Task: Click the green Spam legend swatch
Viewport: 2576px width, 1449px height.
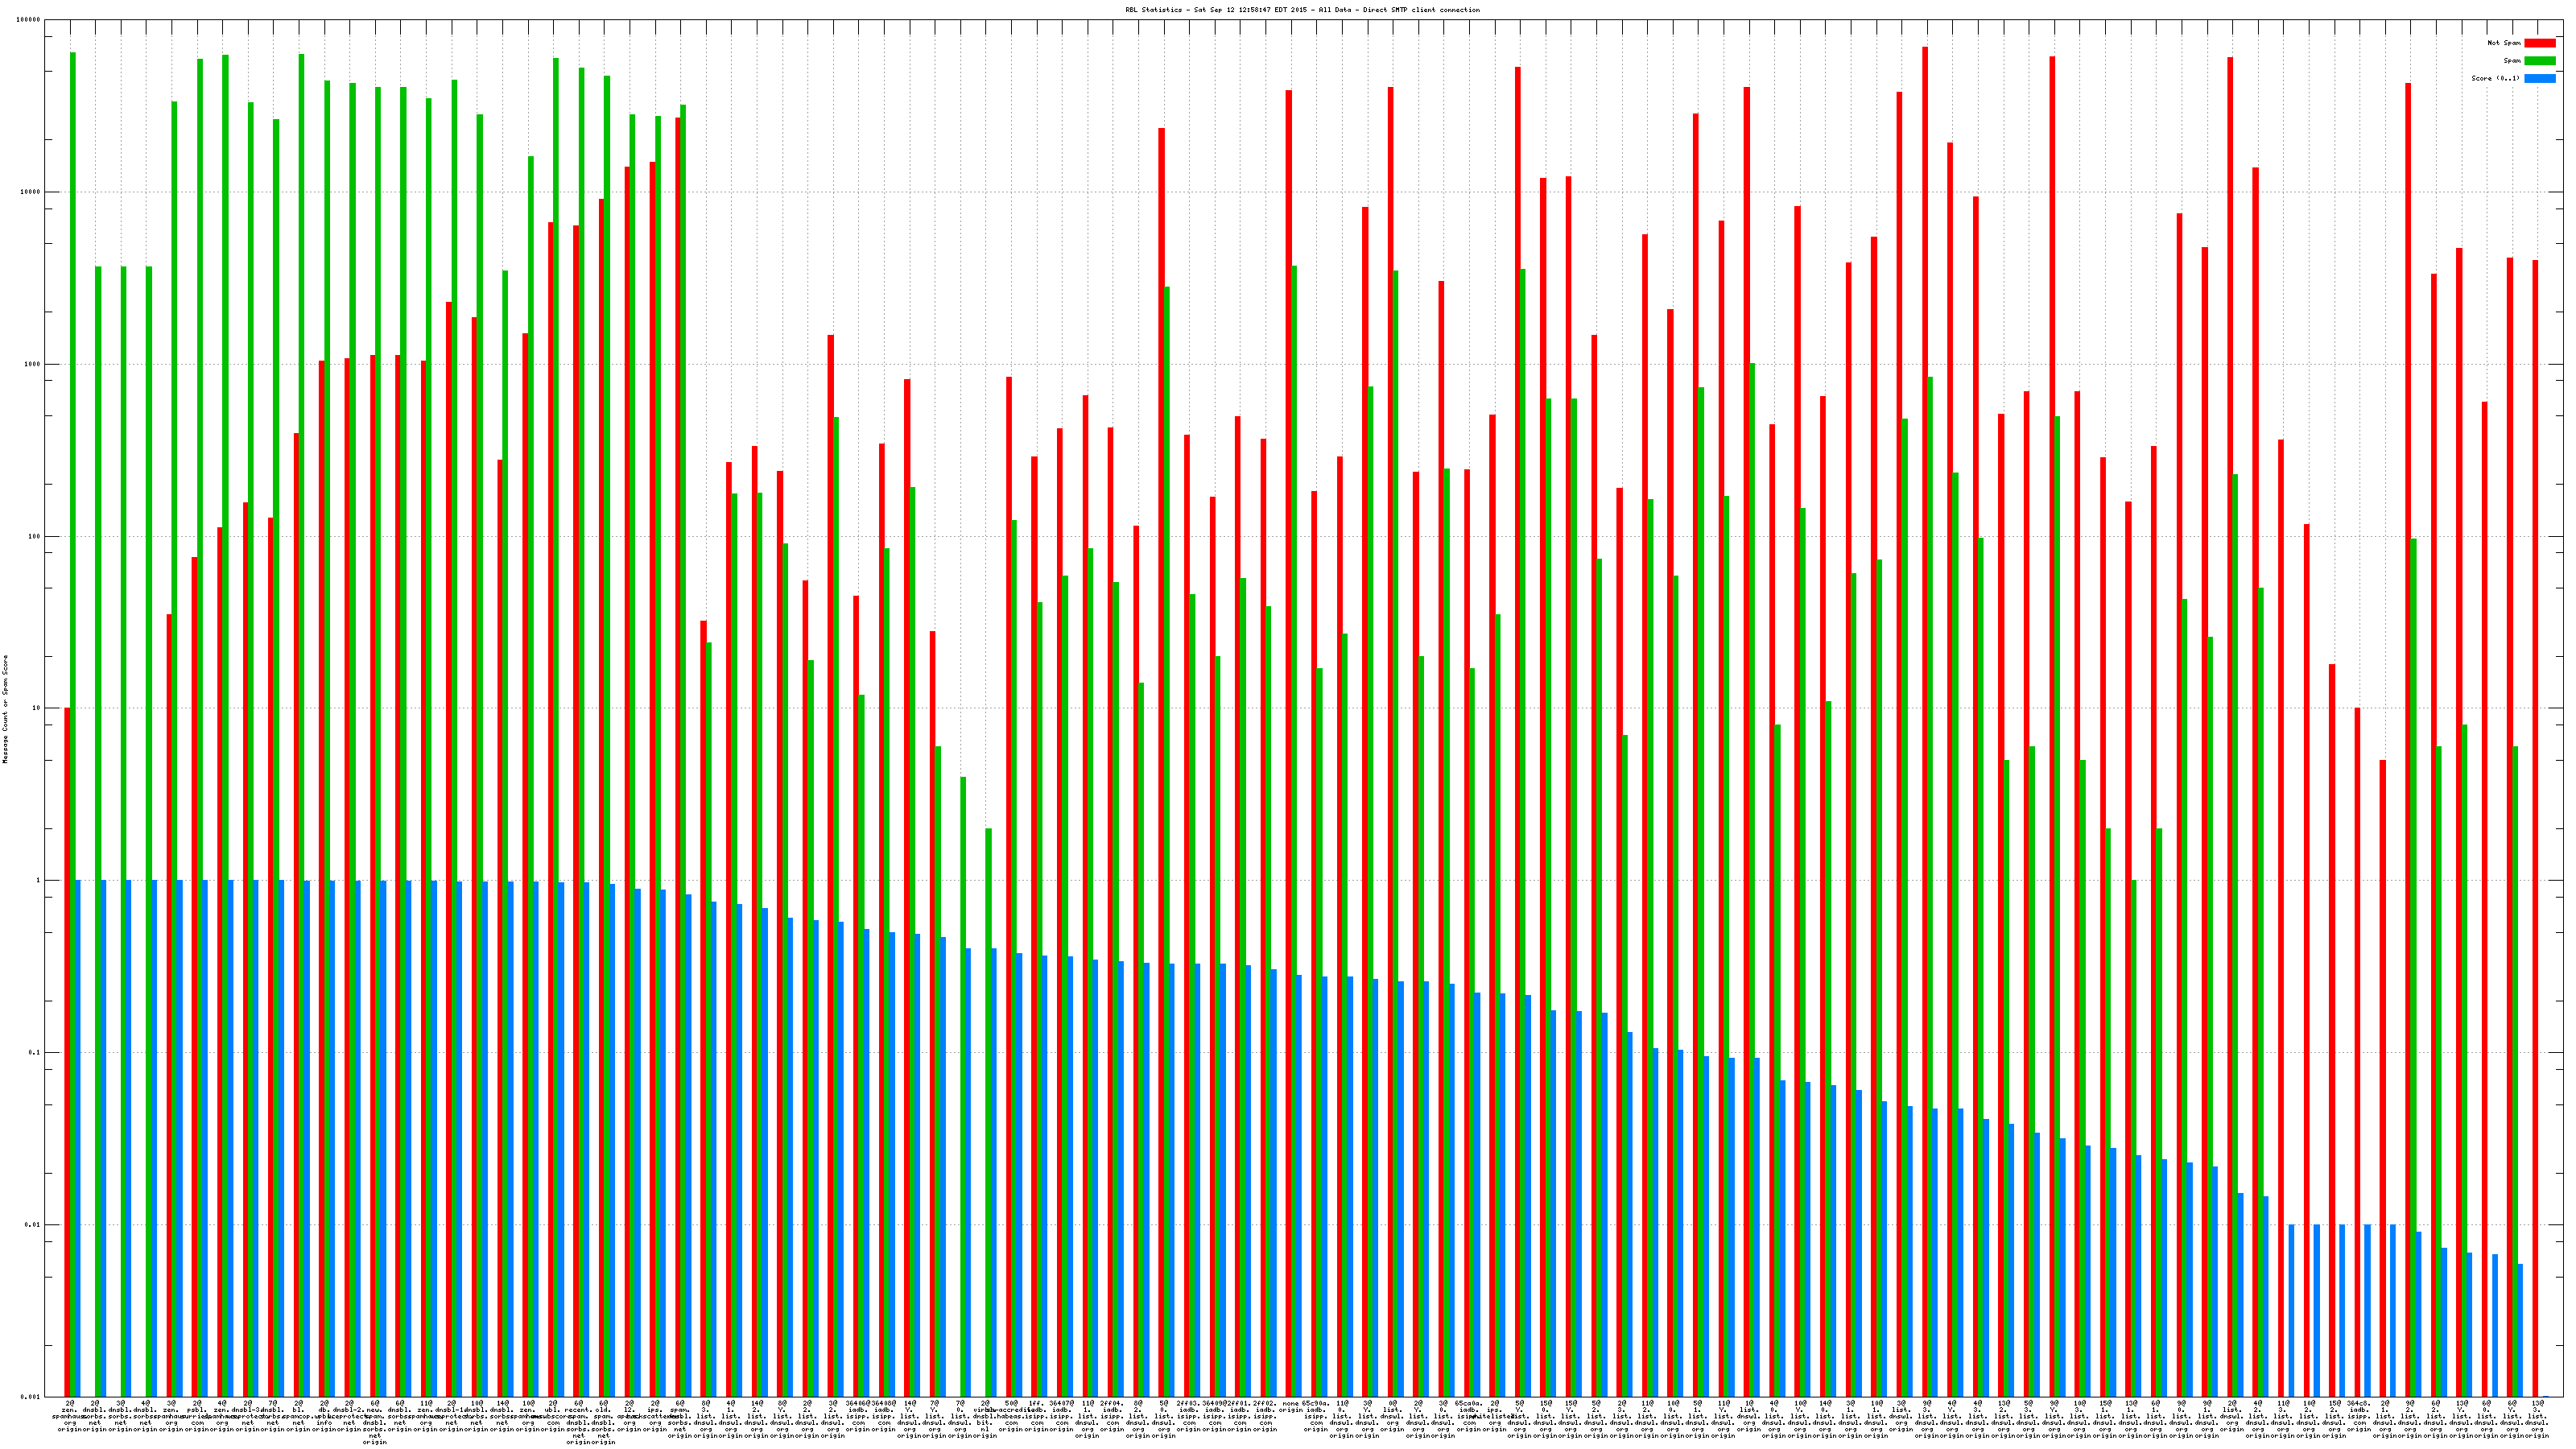Action: pos(2539,61)
